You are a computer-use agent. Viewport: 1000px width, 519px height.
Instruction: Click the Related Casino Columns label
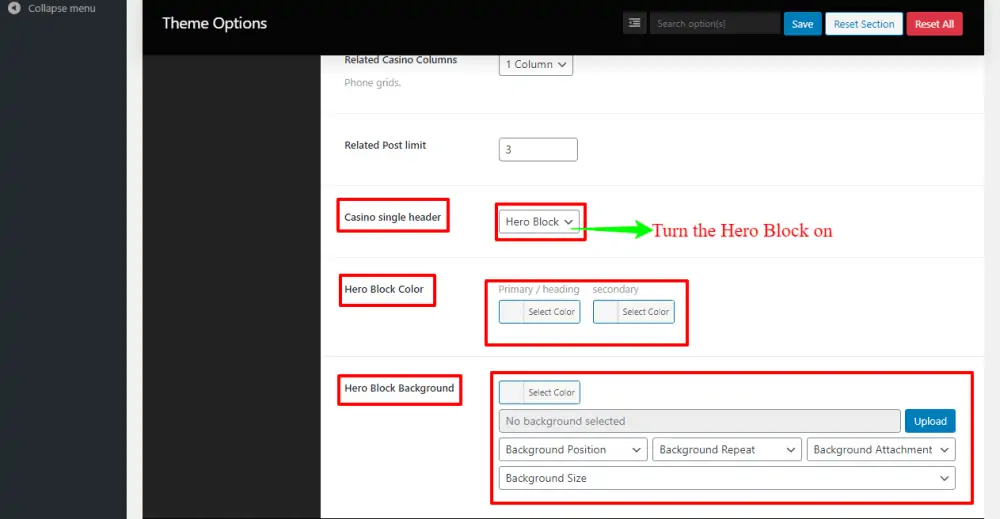point(401,60)
